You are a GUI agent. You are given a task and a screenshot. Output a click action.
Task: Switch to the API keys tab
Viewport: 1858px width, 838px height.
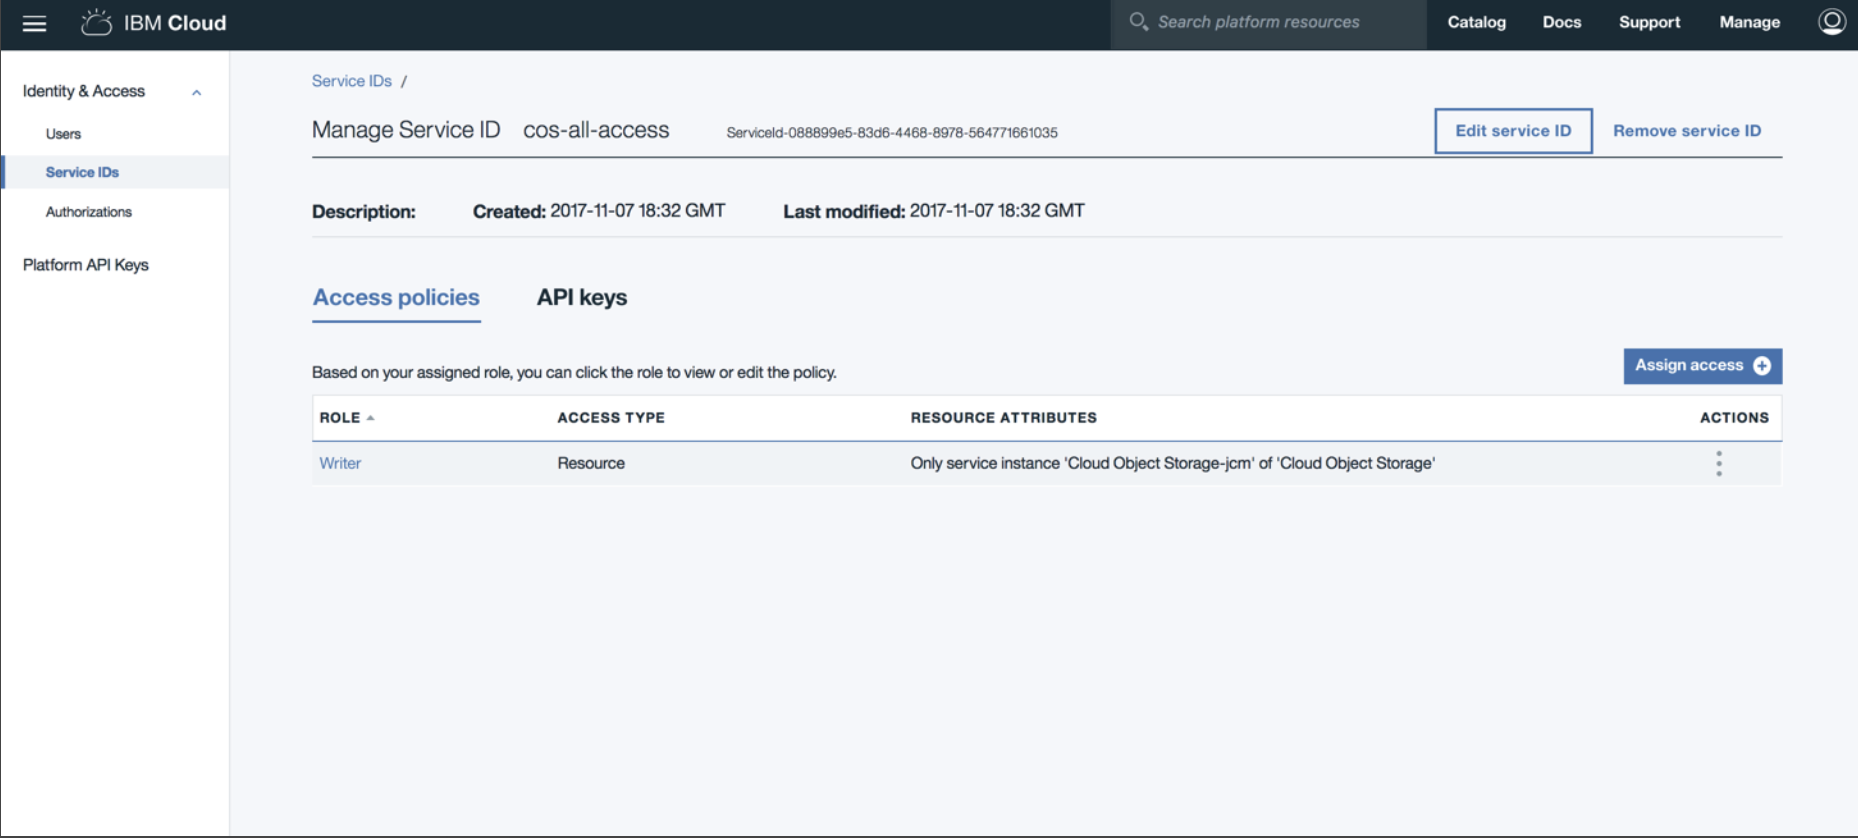[x=582, y=298]
